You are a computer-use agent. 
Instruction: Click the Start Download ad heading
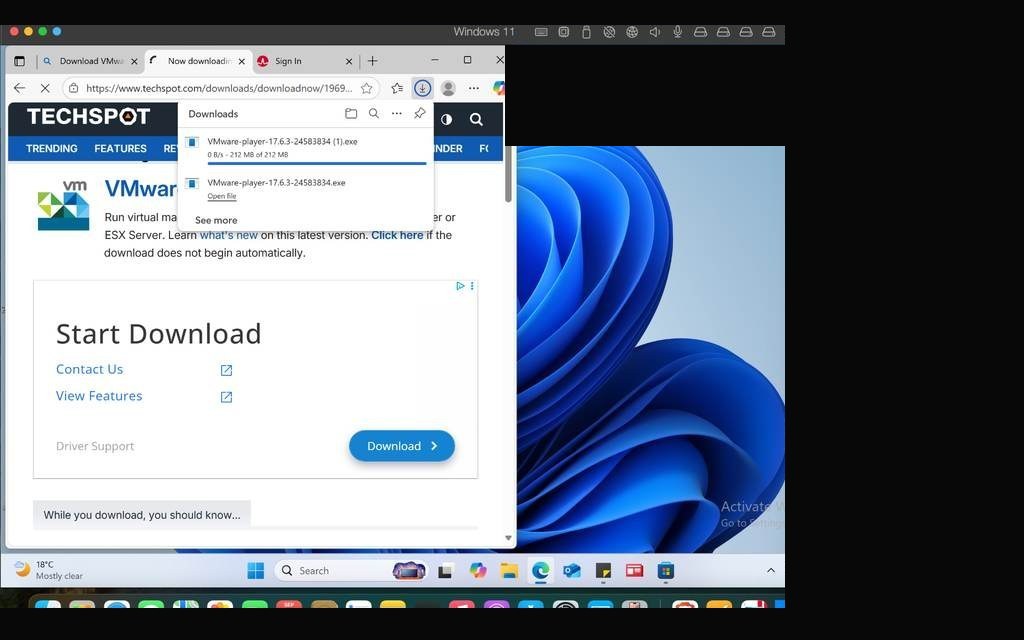click(x=159, y=334)
